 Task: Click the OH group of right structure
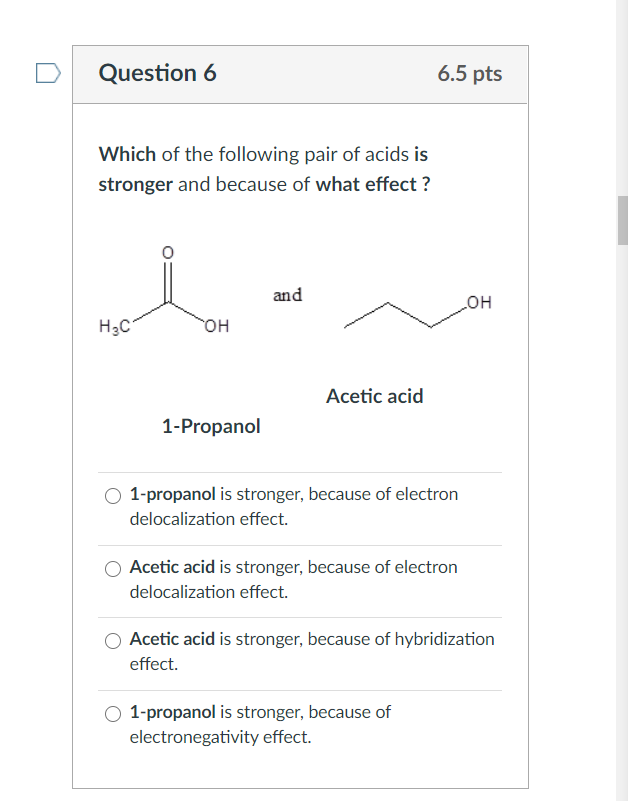(x=480, y=302)
